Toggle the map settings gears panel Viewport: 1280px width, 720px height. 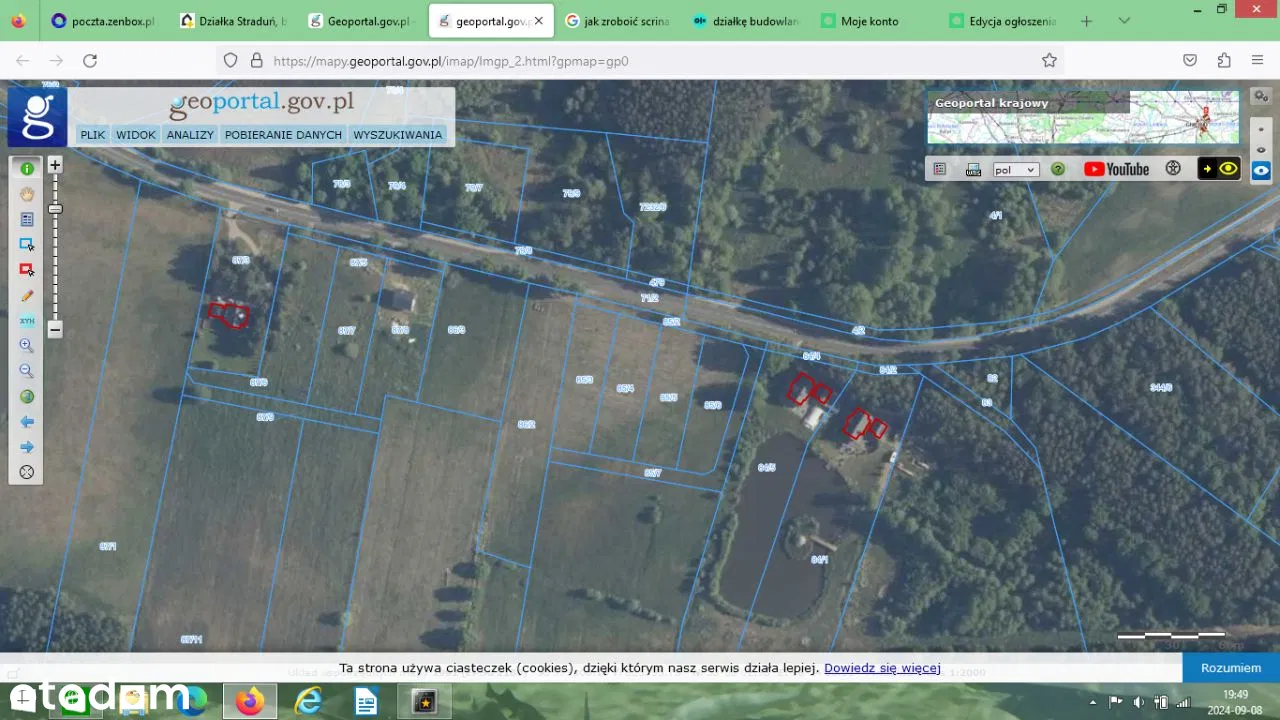1261,96
